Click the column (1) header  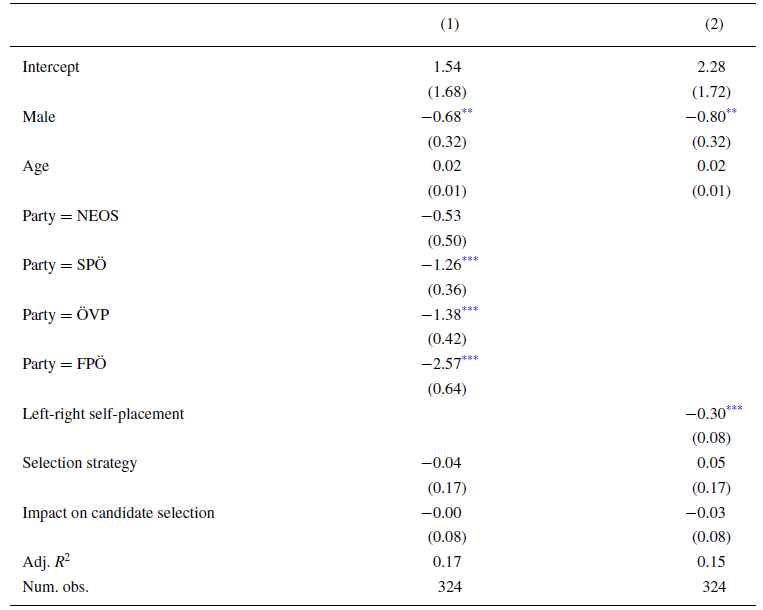(x=449, y=23)
